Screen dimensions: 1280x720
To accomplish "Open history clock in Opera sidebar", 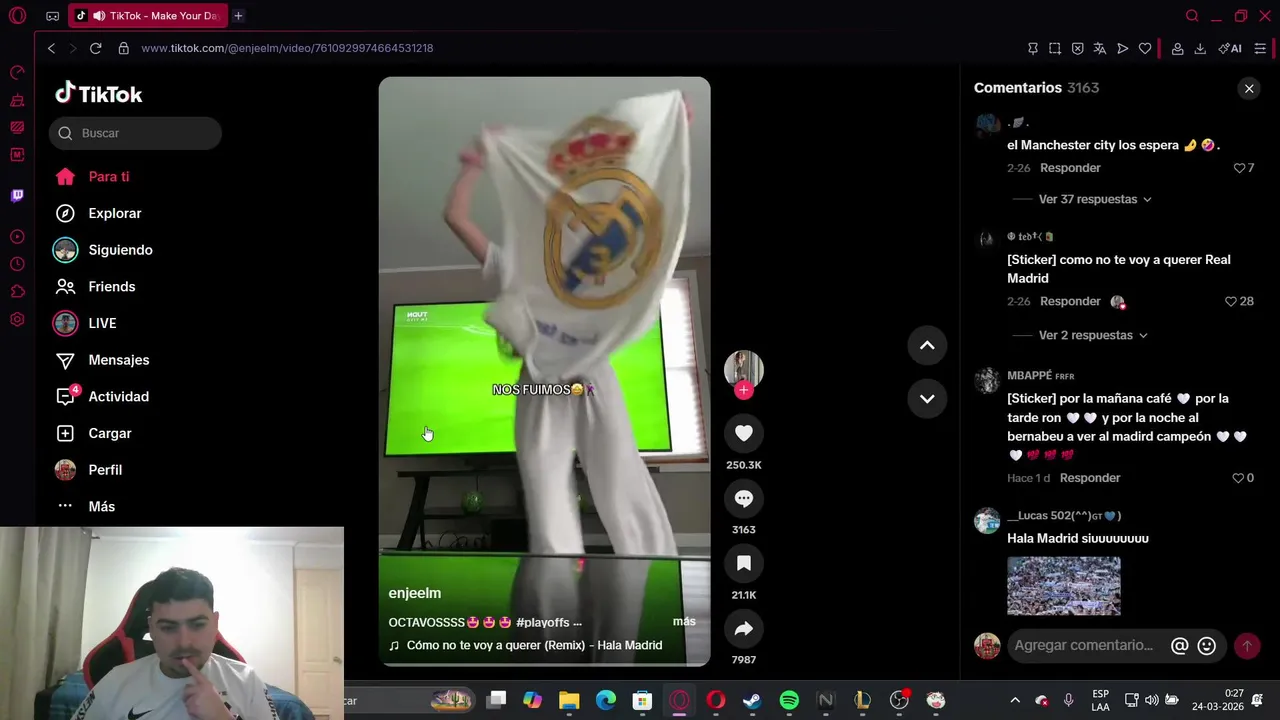I will point(17,264).
